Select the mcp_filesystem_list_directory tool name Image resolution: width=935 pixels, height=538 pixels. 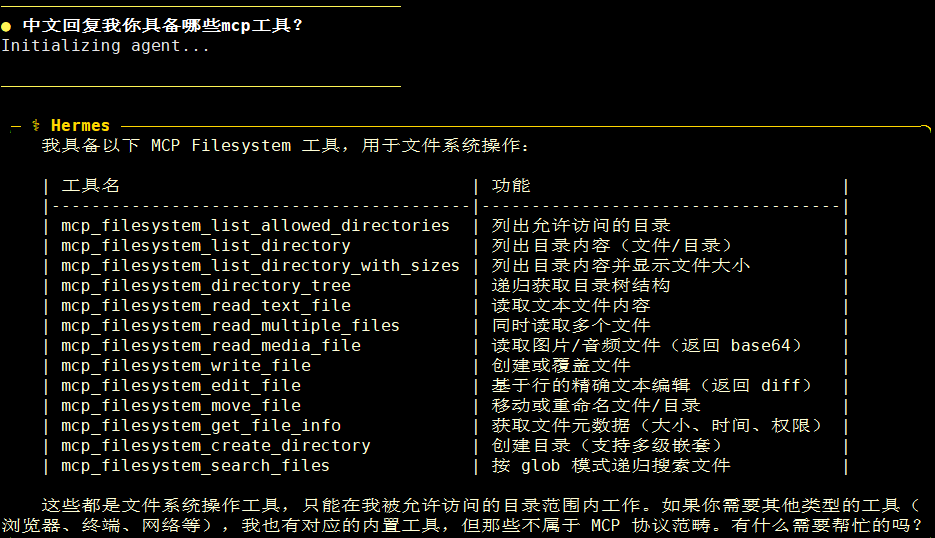[206, 246]
